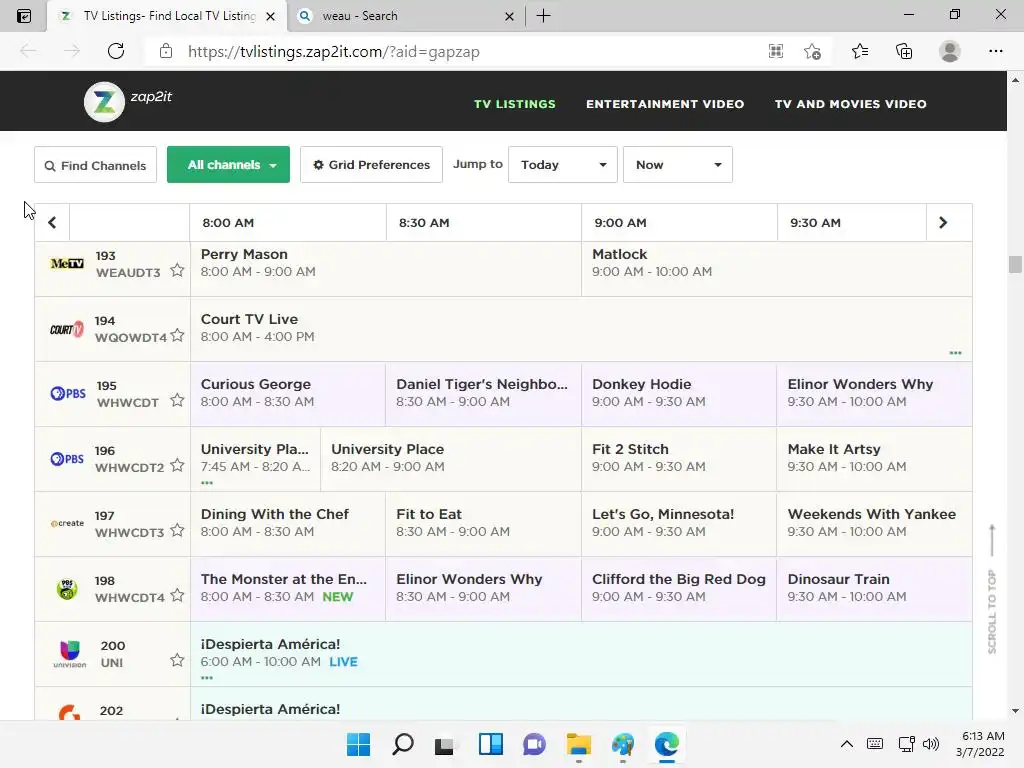Open browser profile icon
Viewport: 1024px width, 768px height.
[x=950, y=51]
